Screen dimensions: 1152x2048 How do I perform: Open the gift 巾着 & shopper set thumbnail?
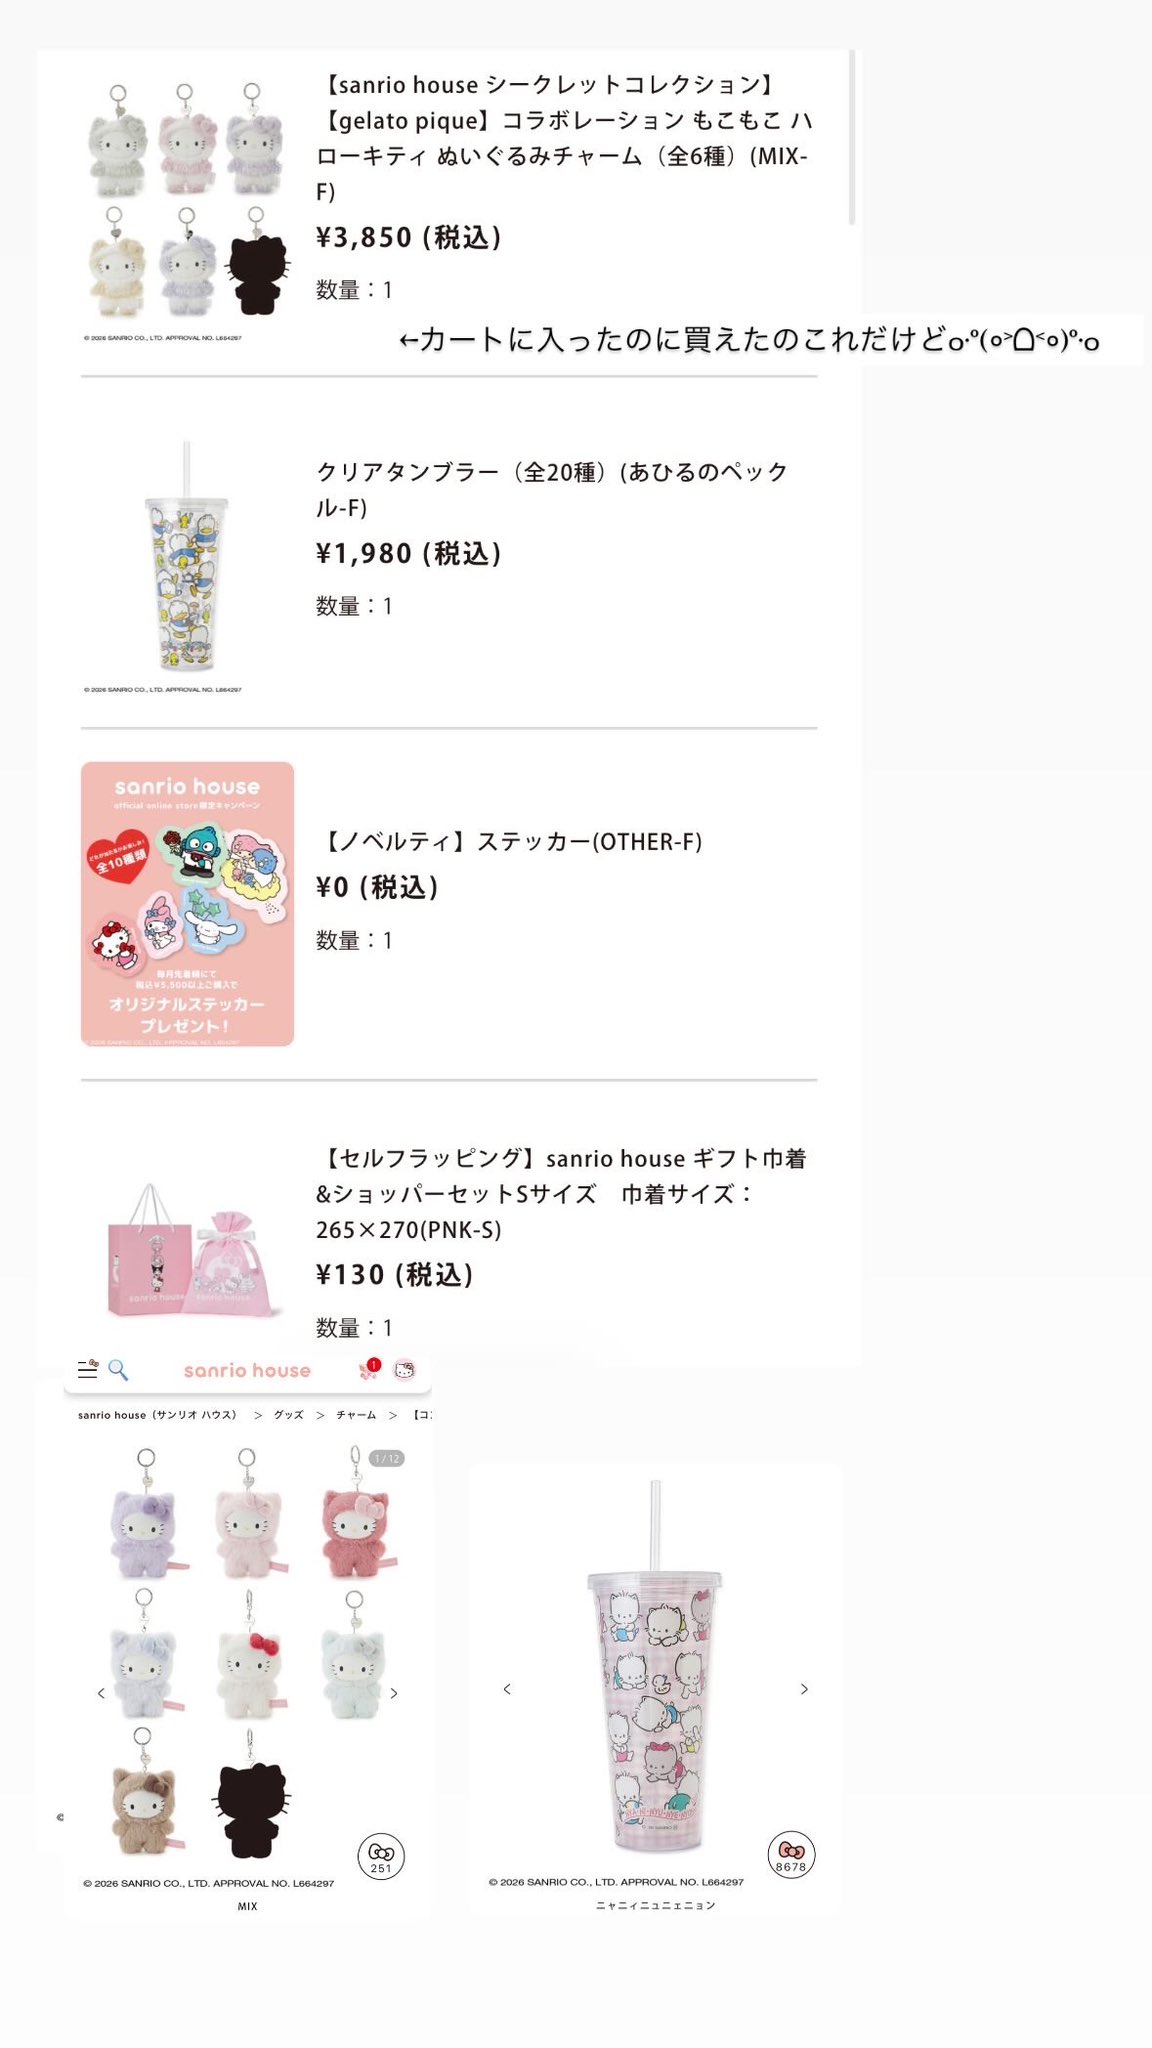(187, 1250)
